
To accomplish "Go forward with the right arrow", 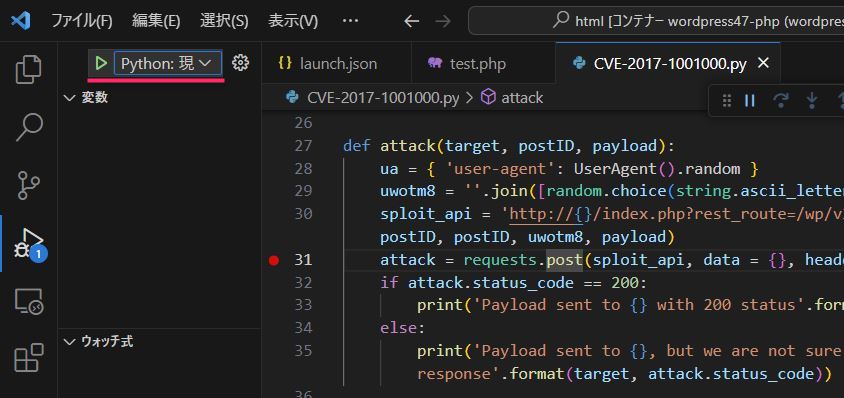I will [443, 21].
